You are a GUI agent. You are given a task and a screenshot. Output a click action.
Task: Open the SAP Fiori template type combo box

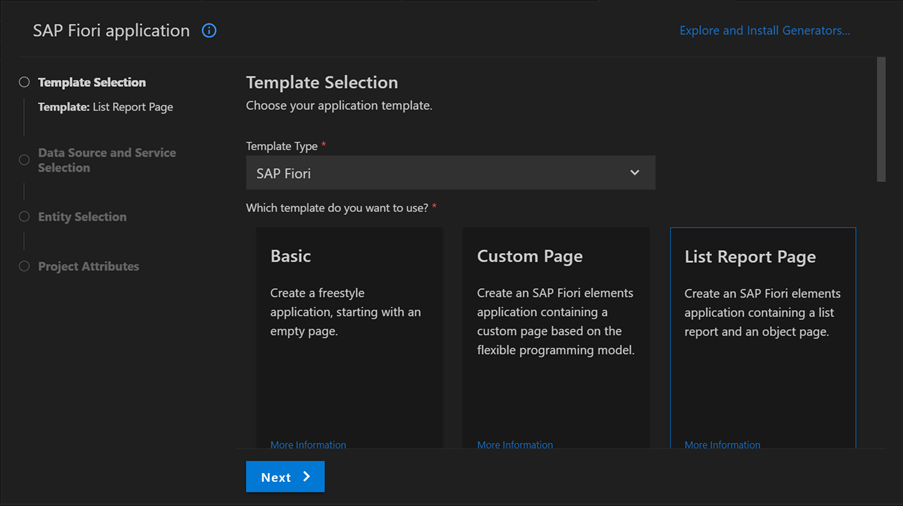coord(450,173)
